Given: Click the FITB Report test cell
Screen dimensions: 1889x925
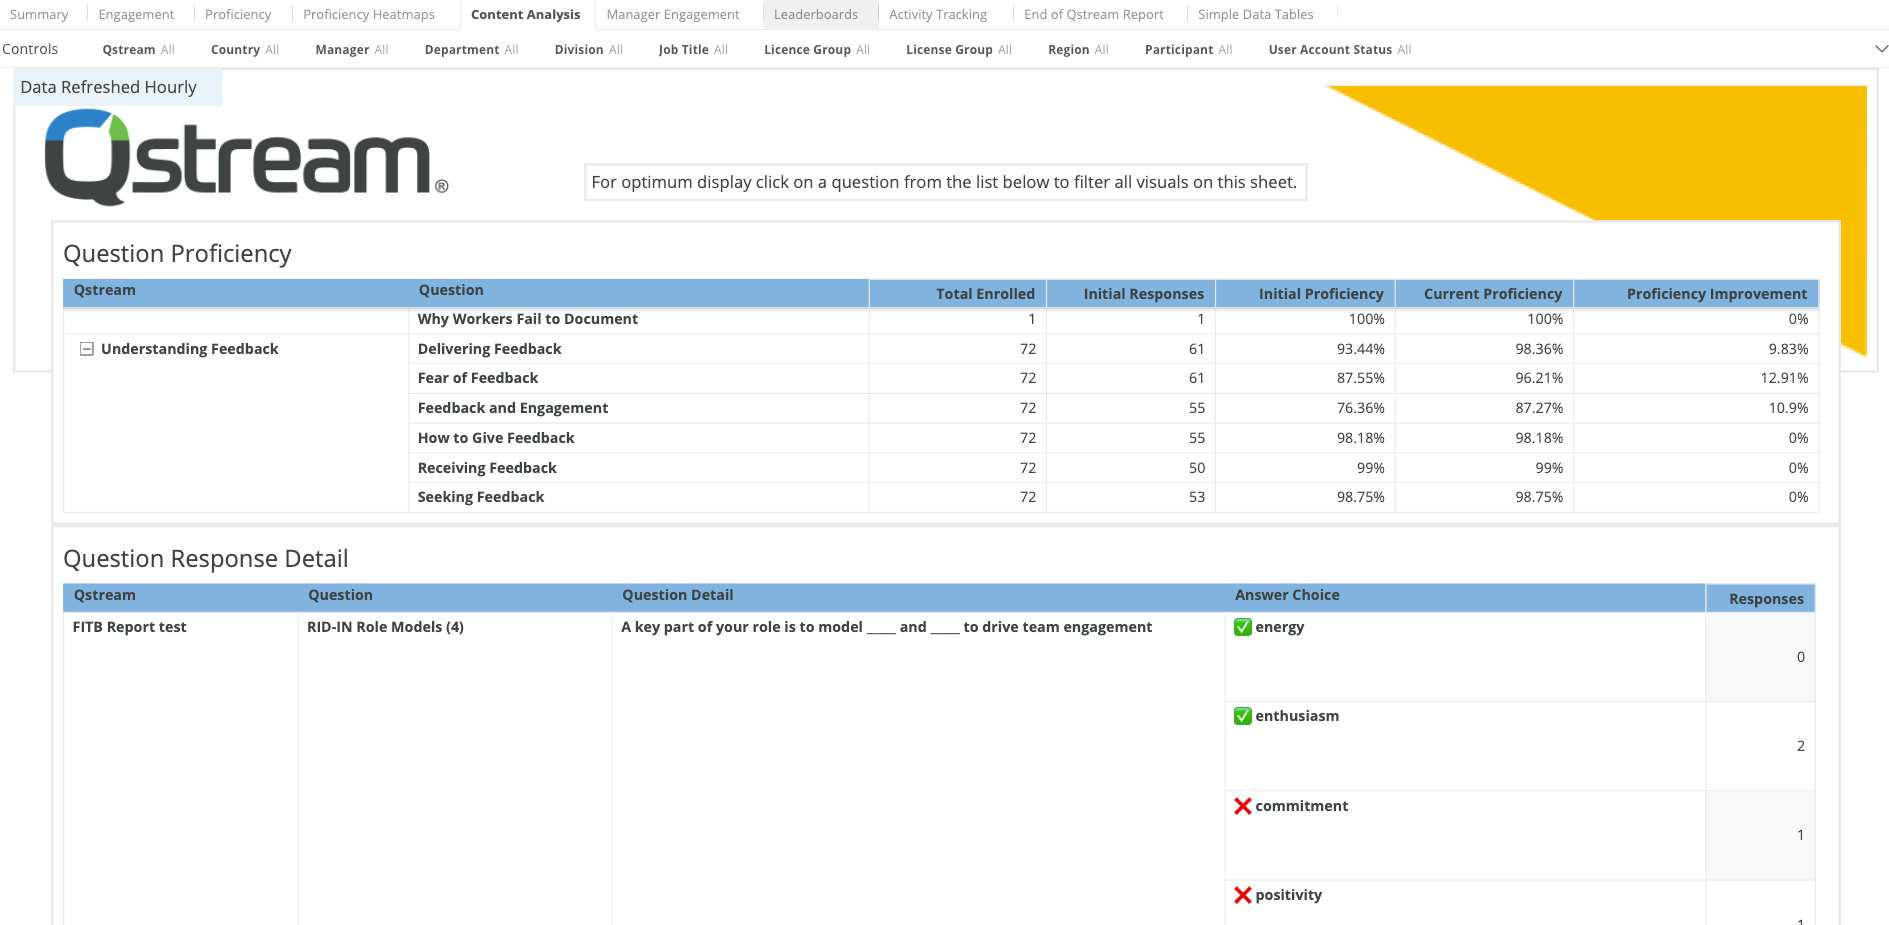Looking at the screenshot, I should tap(130, 627).
